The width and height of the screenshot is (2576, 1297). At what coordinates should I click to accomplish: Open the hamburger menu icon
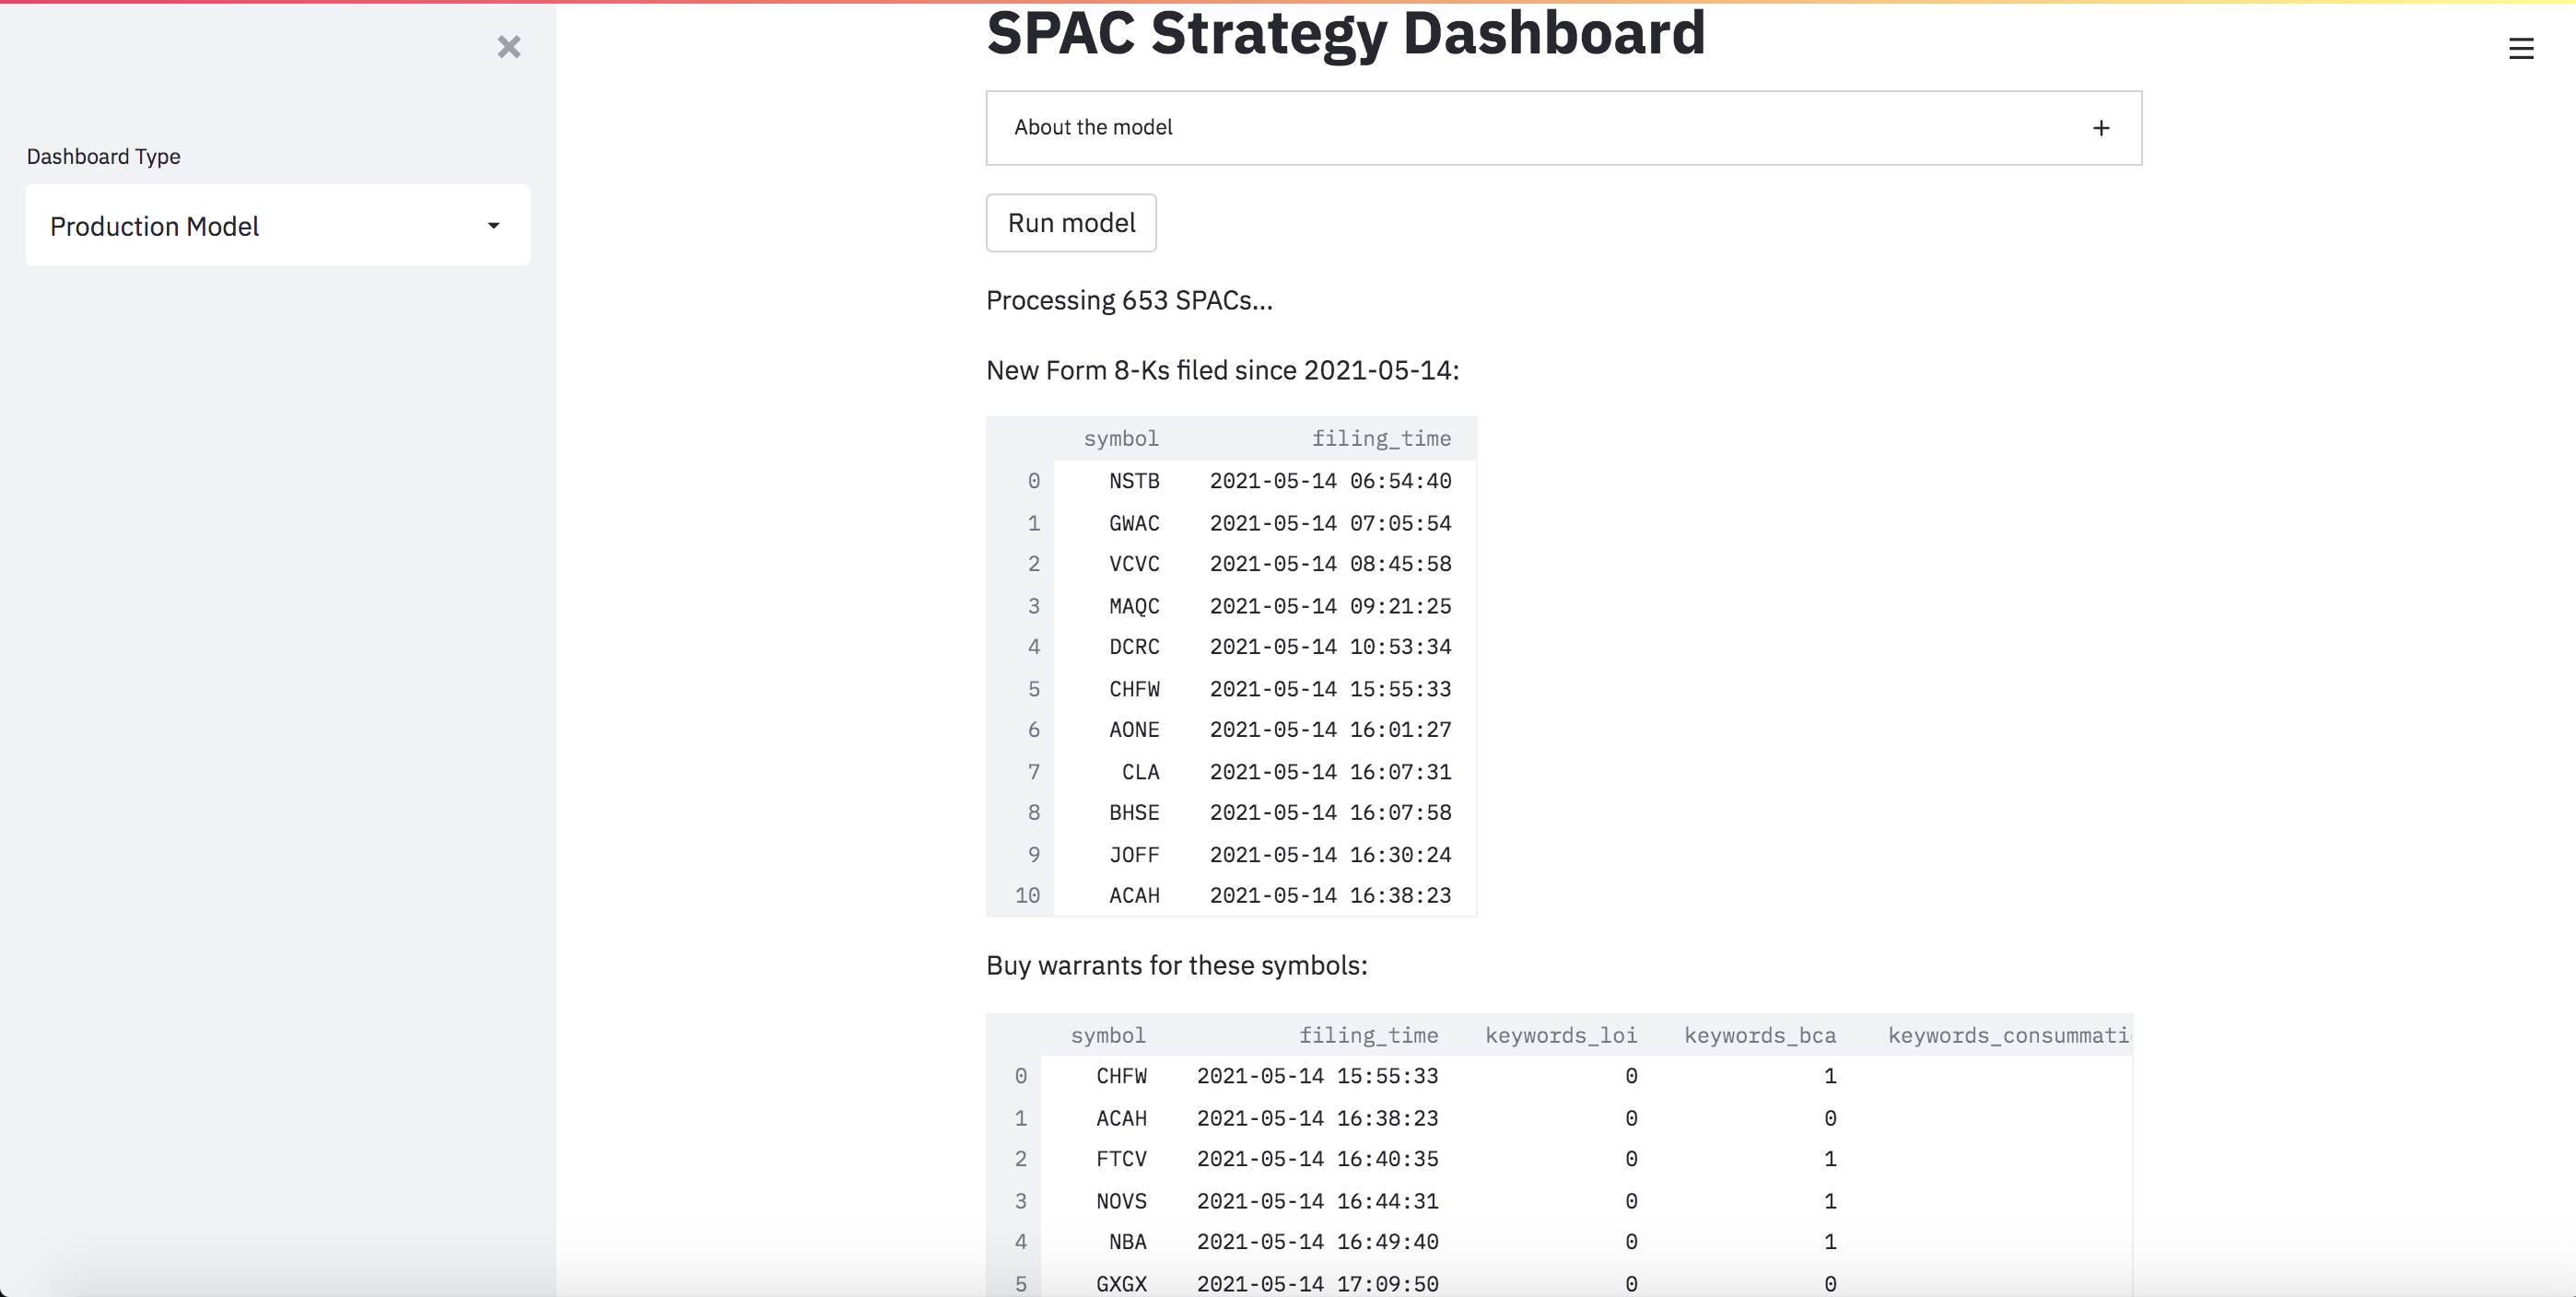point(2520,48)
